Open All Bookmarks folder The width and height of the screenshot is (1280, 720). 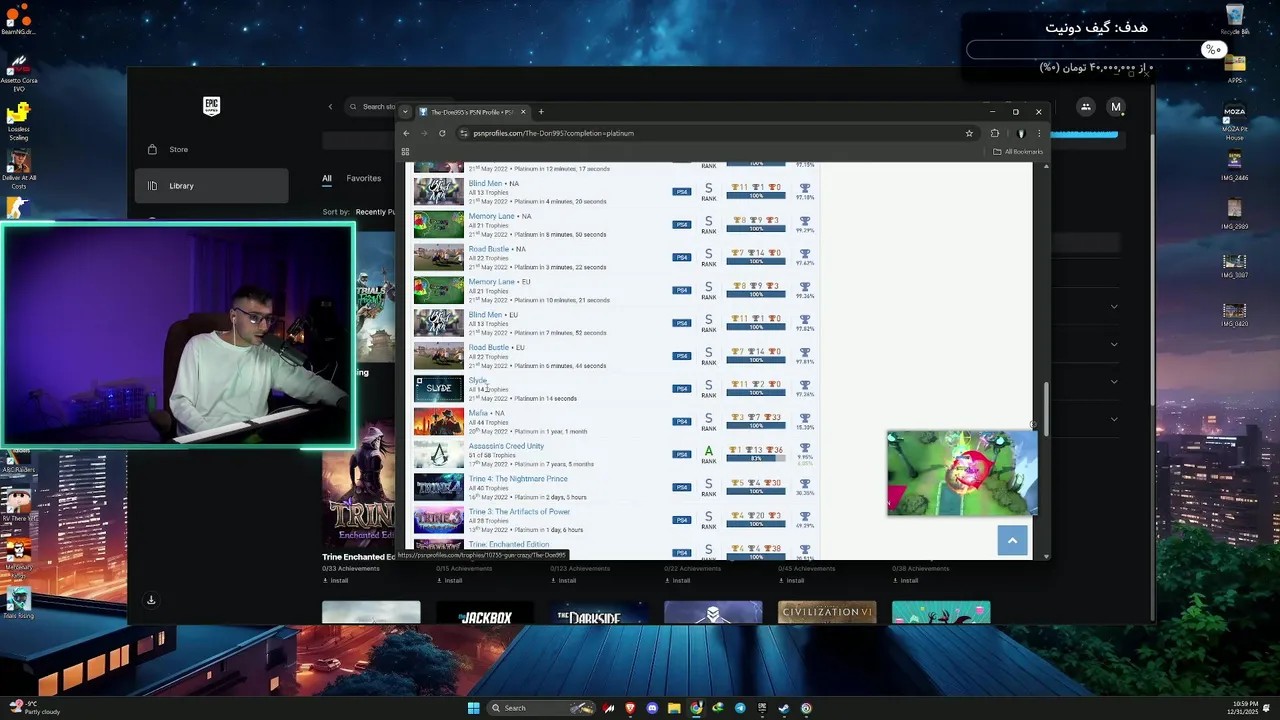click(1018, 152)
